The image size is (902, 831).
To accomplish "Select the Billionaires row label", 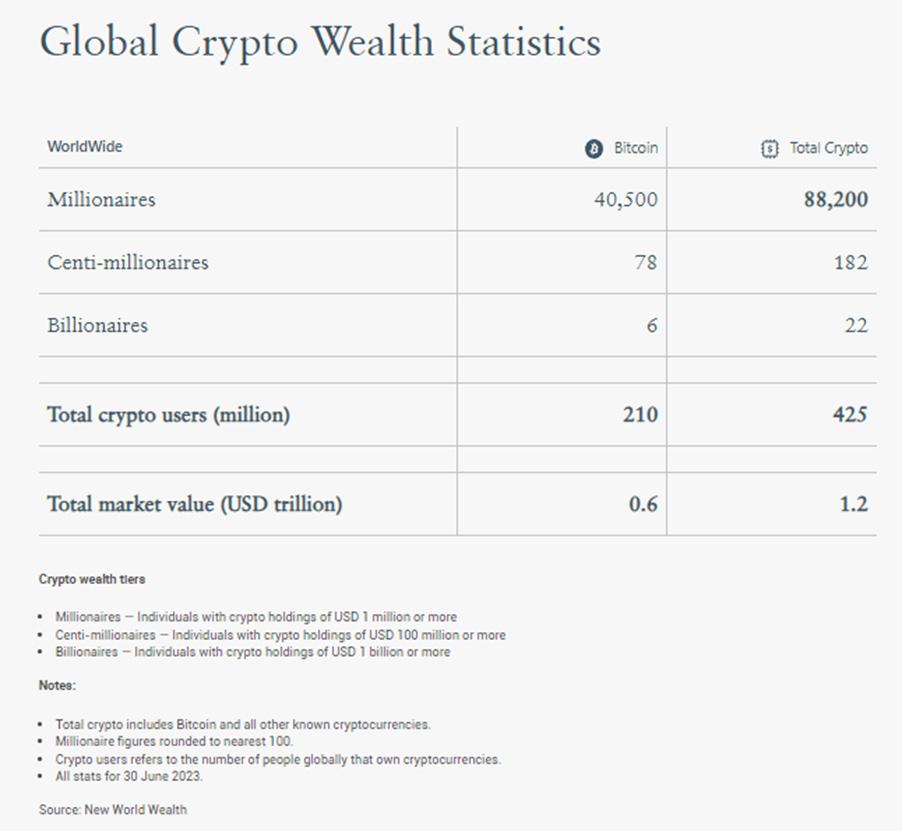I will click(x=97, y=325).
